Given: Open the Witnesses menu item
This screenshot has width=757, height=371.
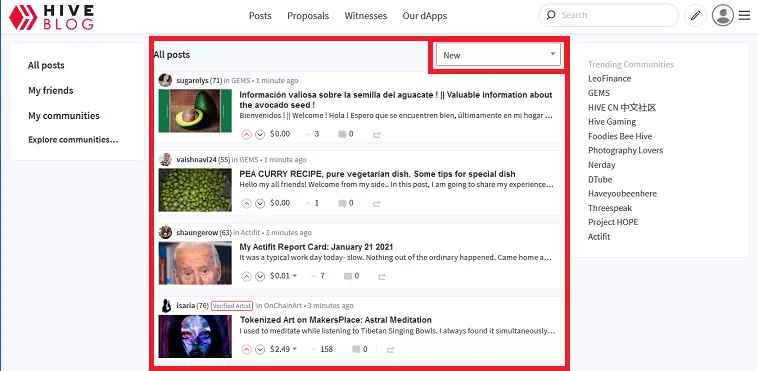Looking at the screenshot, I should [x=366, y=16].
